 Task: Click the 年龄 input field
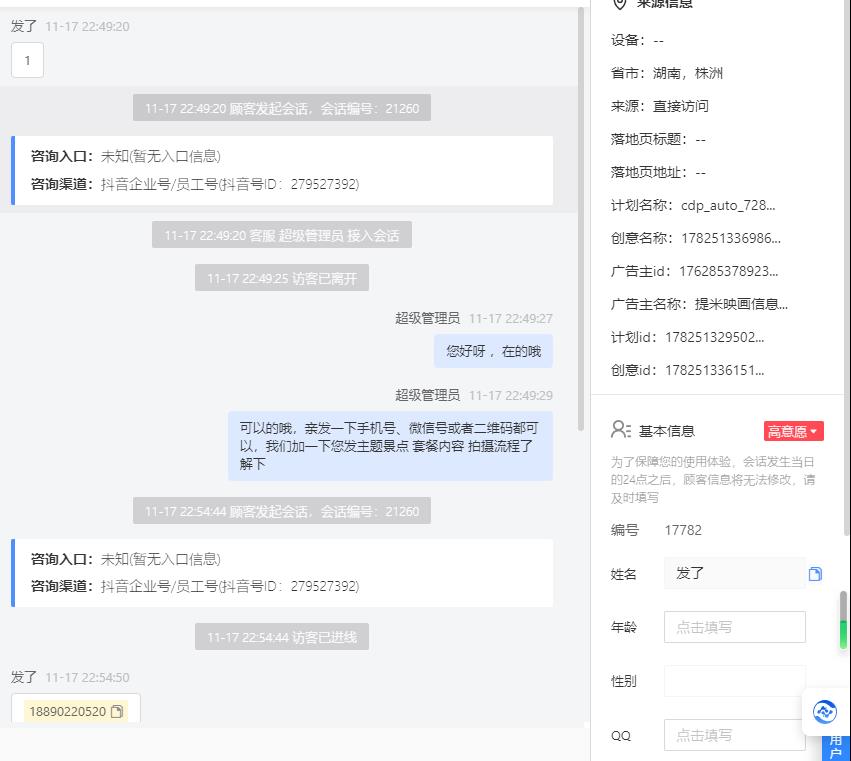click(735, 627)
